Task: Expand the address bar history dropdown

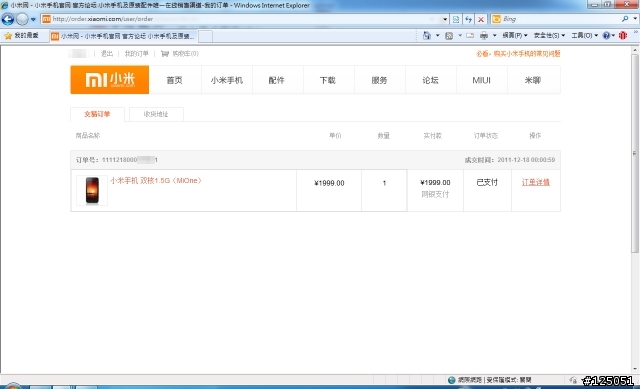Action: pos(445,19)
